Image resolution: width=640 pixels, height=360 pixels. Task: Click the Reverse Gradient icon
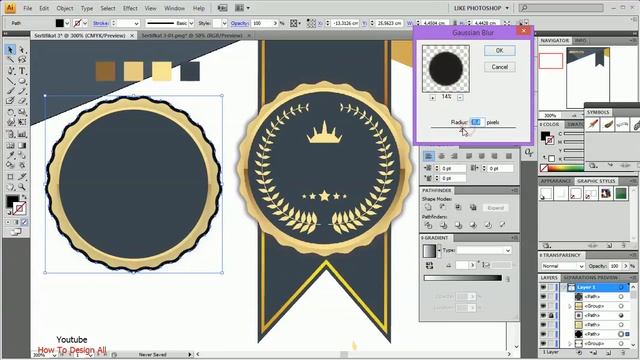click(x=429, y=265)
